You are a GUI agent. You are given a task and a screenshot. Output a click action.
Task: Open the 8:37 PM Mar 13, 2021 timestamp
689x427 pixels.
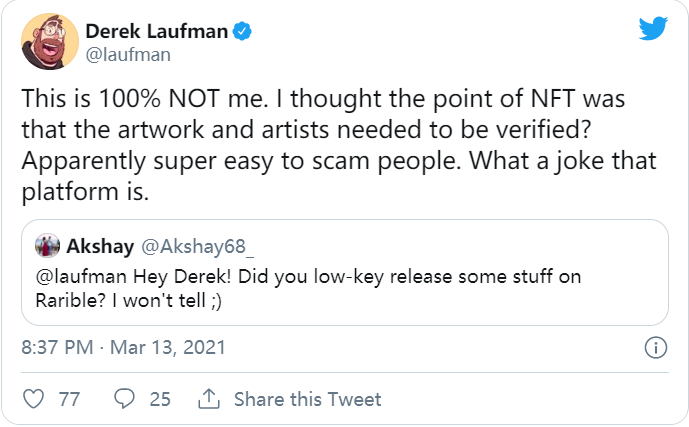(124, 348)
